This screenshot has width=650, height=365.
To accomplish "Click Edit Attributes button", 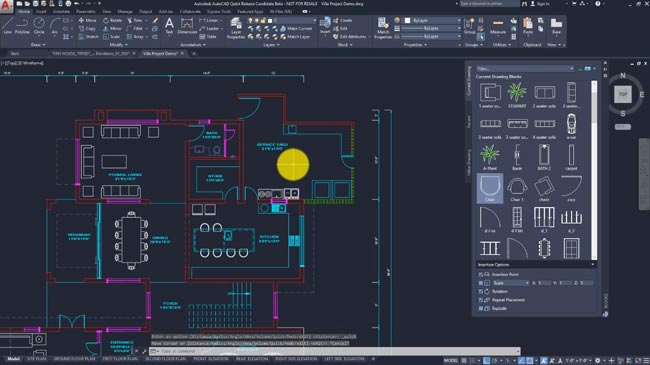I will click(x=349, y=36).
